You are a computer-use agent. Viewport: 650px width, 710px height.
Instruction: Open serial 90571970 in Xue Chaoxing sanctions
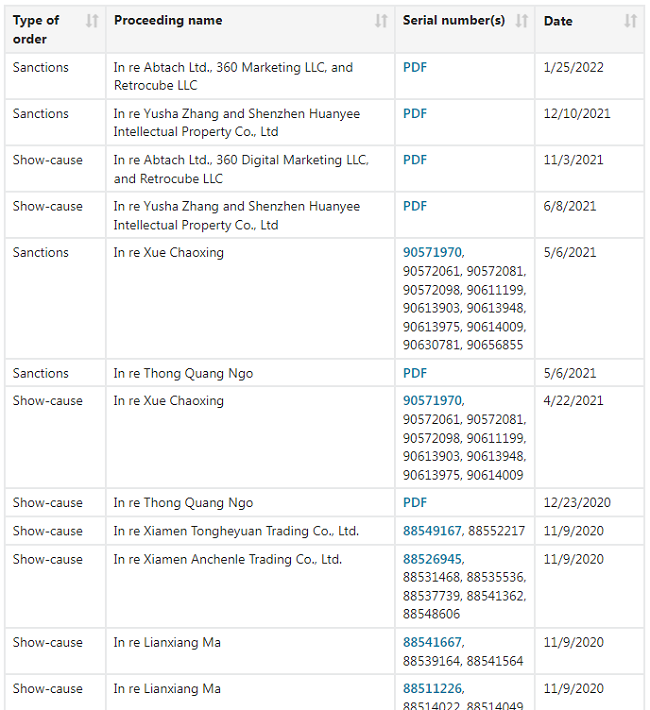click(x=432, y=253)
